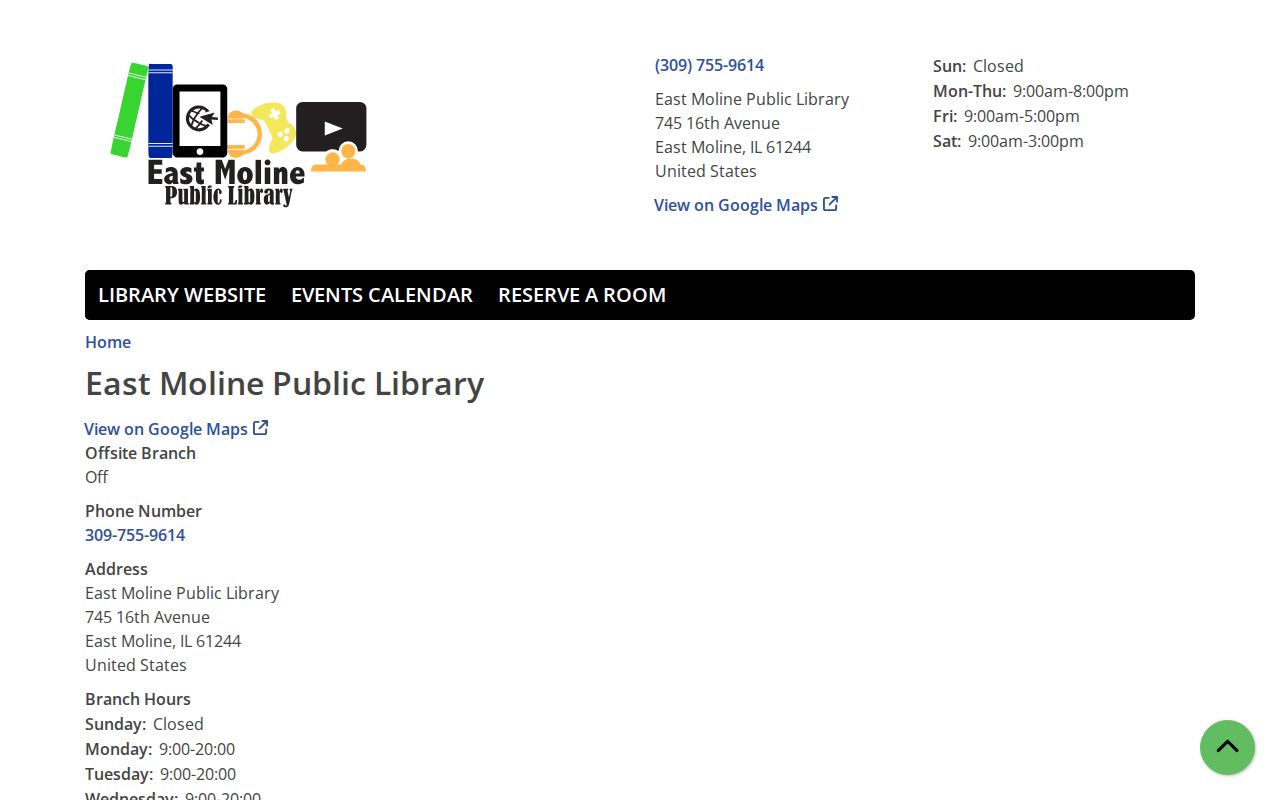Click the Offsite Branch label

[x=140, y=453]
